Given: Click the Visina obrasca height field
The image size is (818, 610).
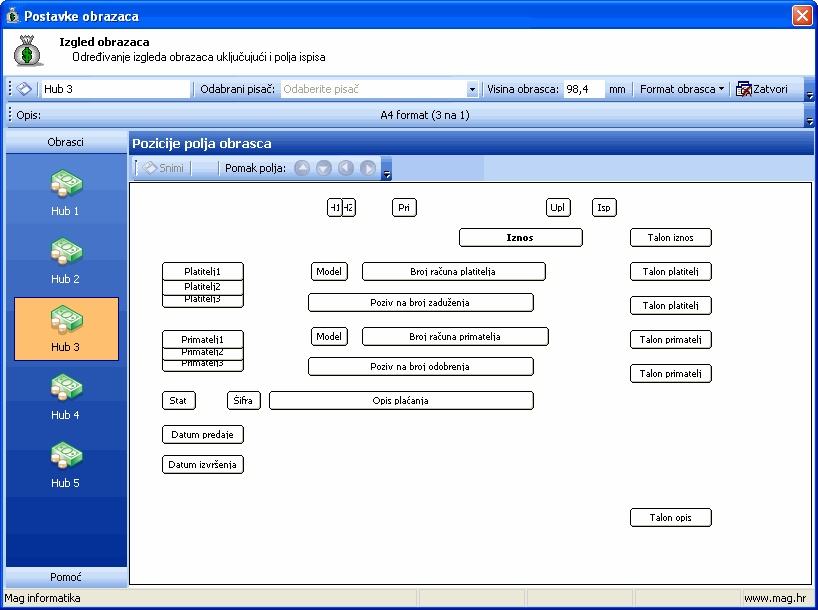Looking at the screenshot, I should click(584, 89).
